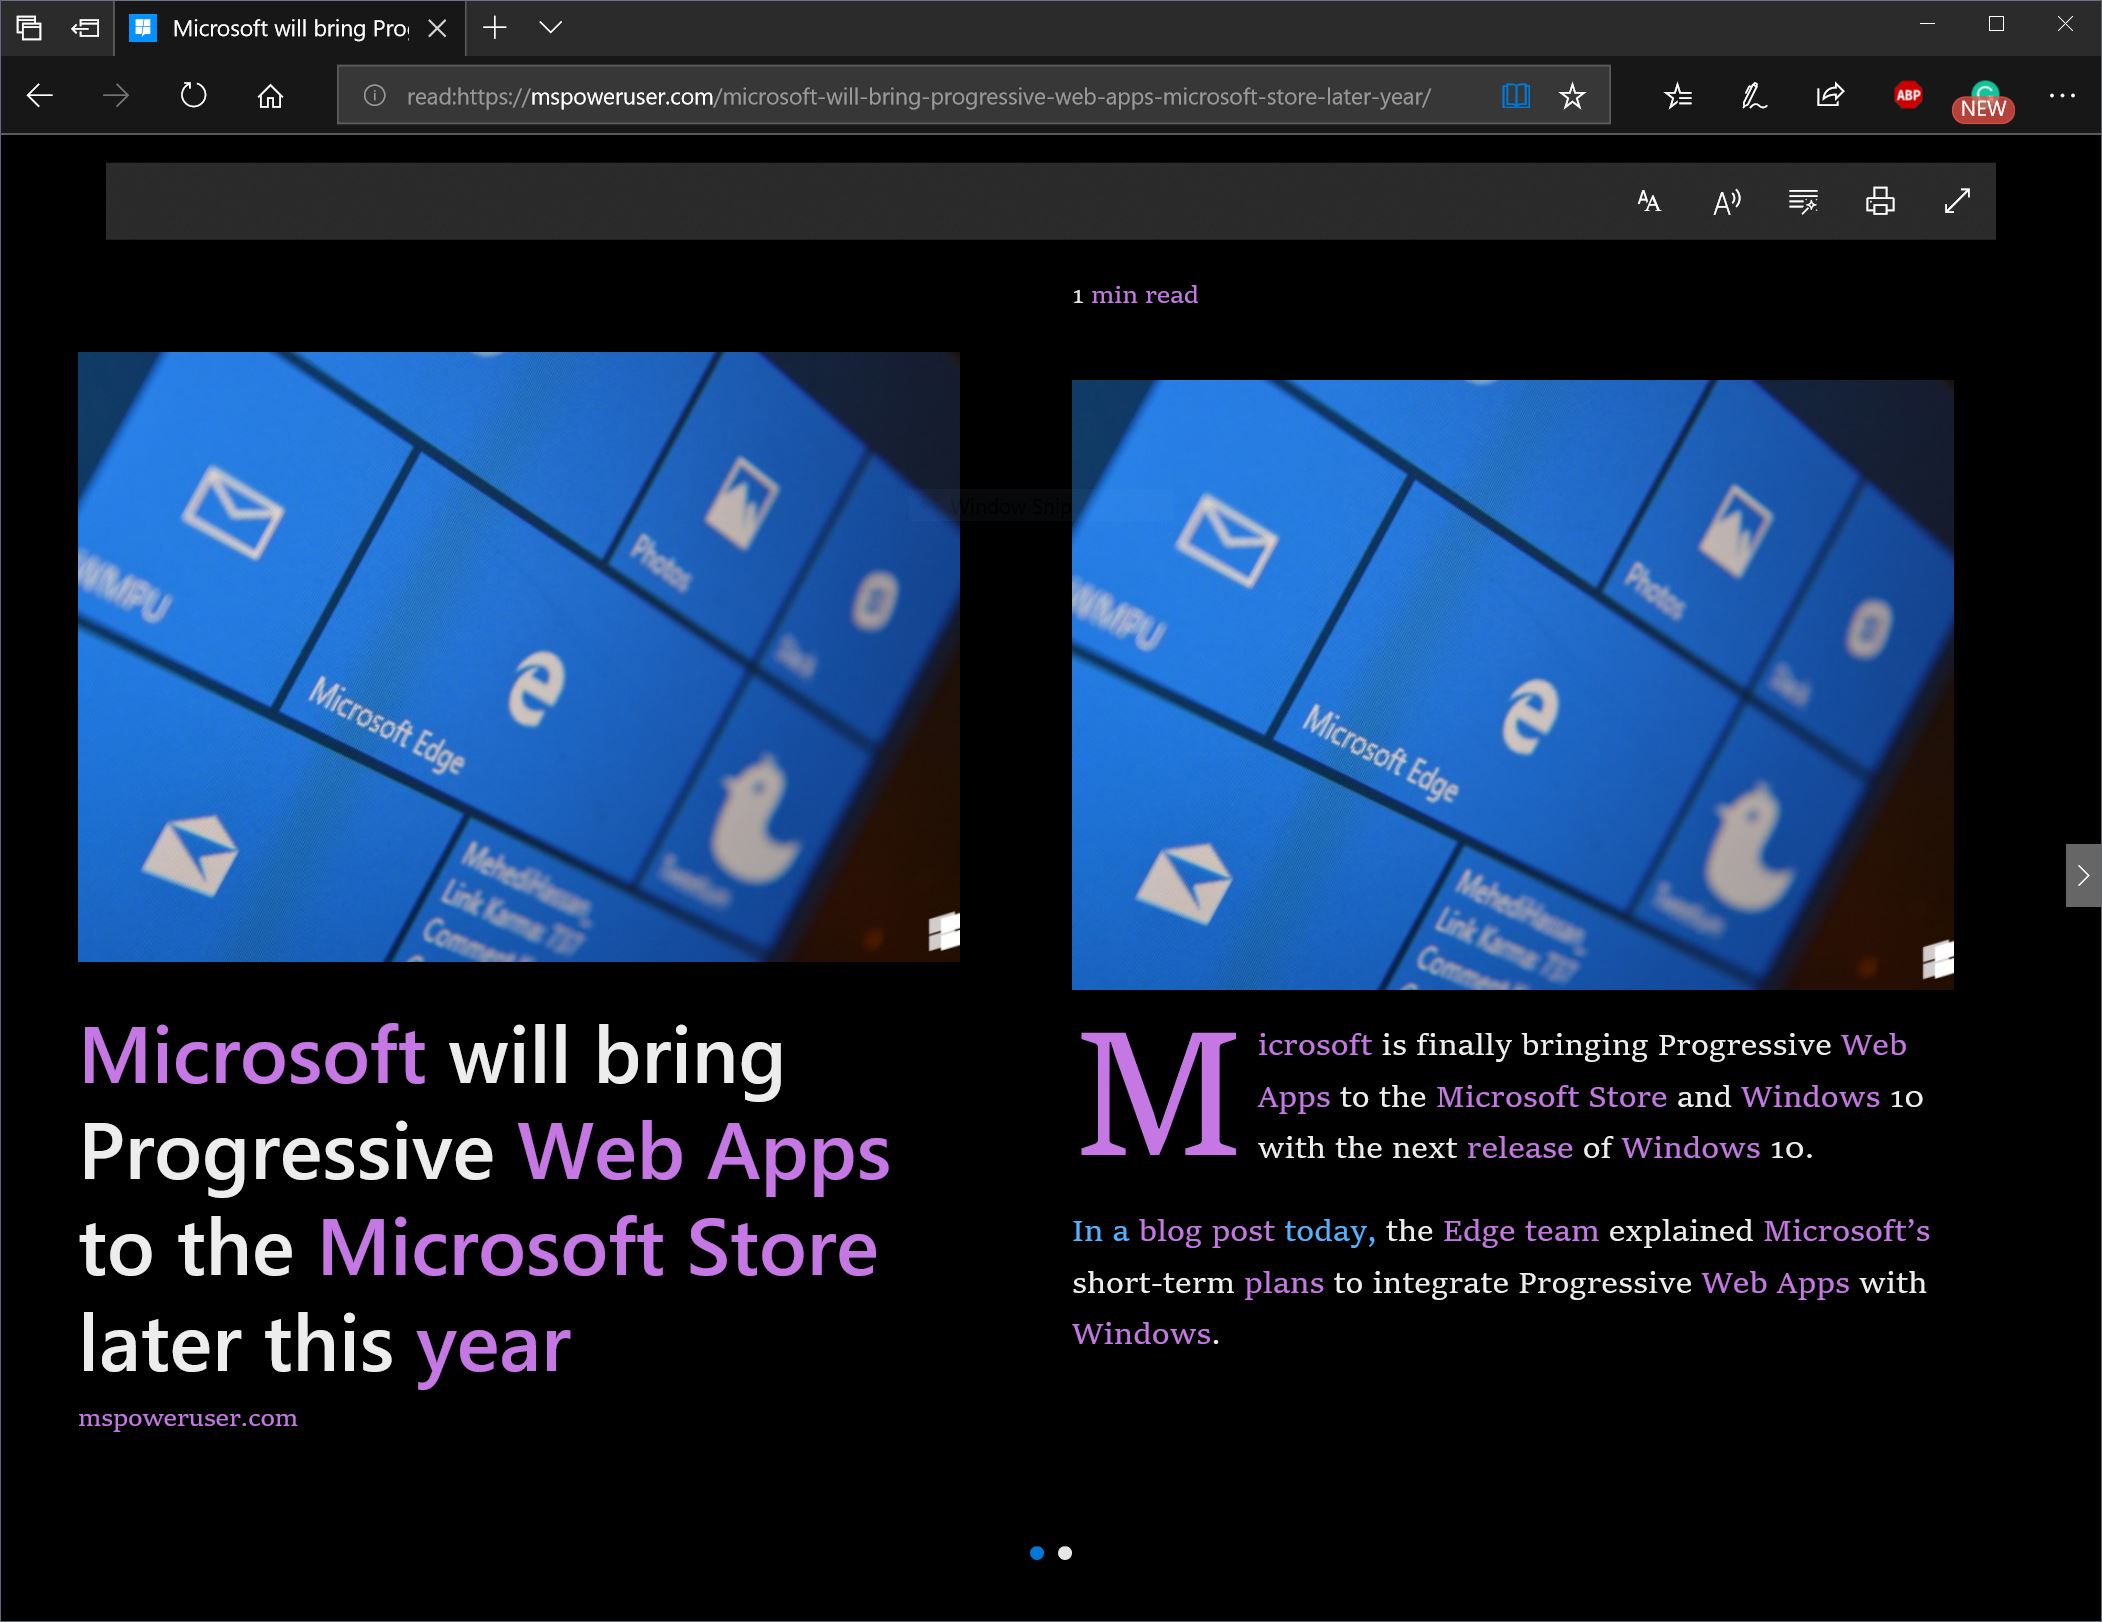Open text options in reading toolbar
Viewport: 2102px width, 1622px height.
[1649, 201]
